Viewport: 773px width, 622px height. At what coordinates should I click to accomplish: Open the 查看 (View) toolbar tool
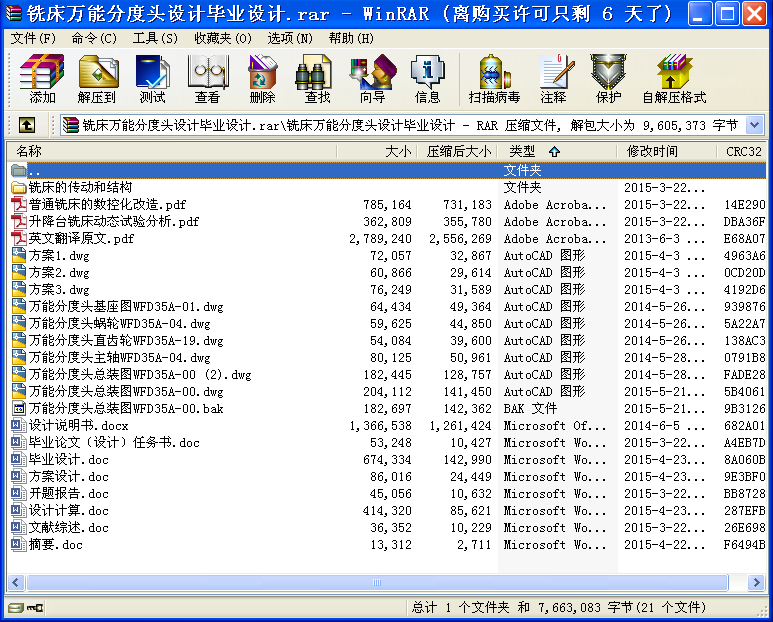pos(207,79)
